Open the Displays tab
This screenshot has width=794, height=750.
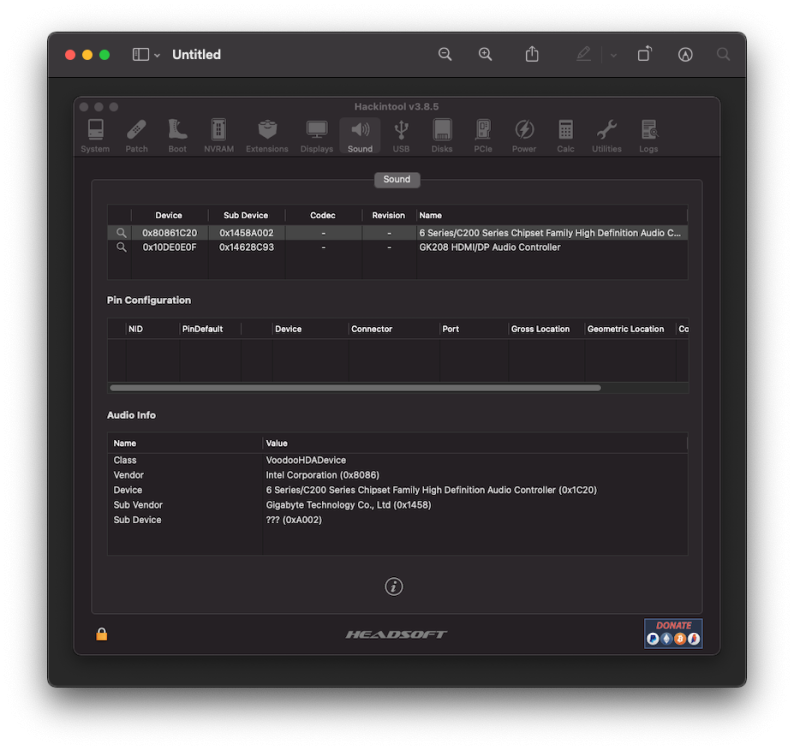click(x=316, y=135)
